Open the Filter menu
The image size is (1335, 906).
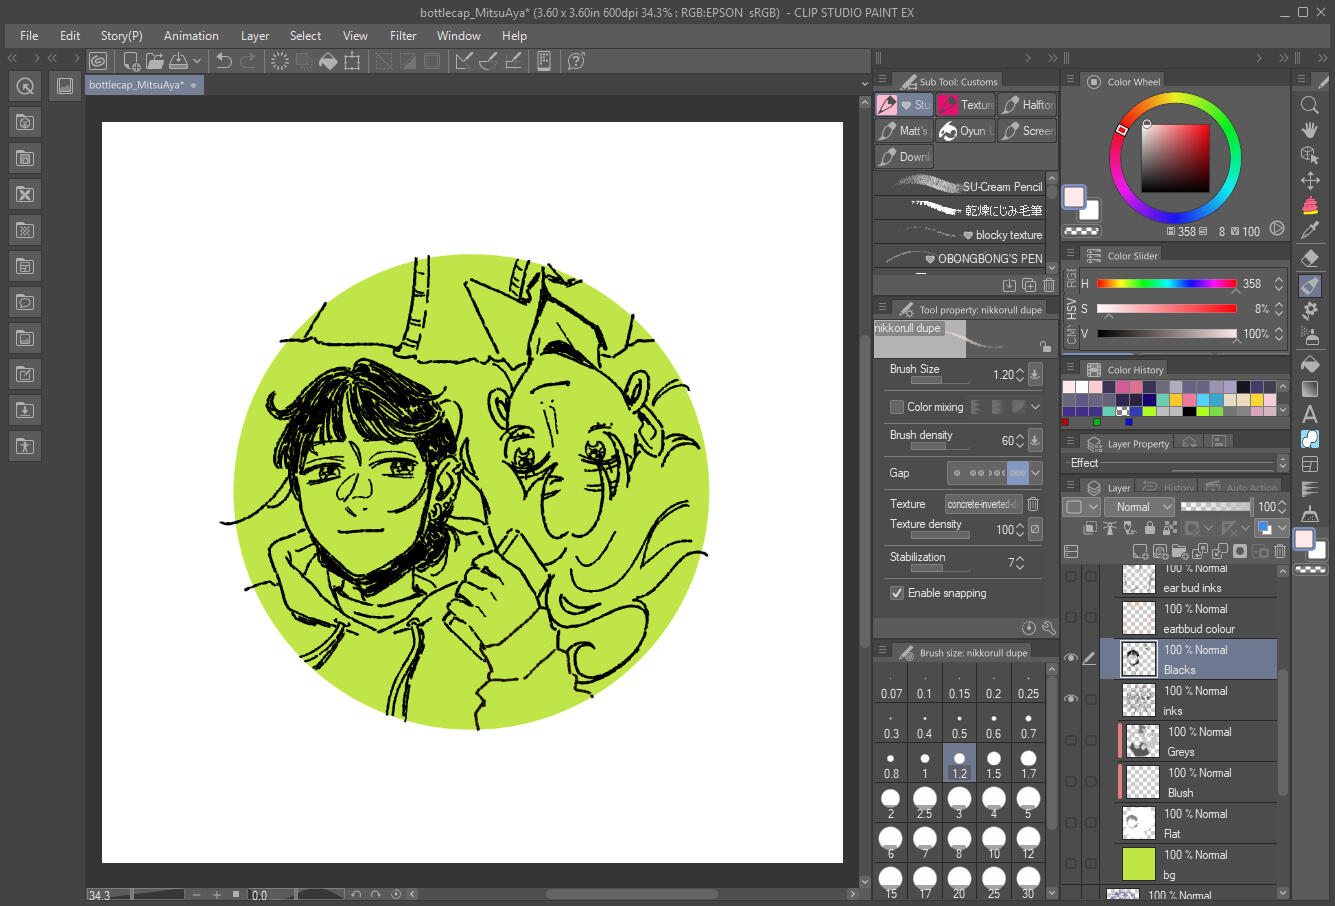[x=402, y=35]
